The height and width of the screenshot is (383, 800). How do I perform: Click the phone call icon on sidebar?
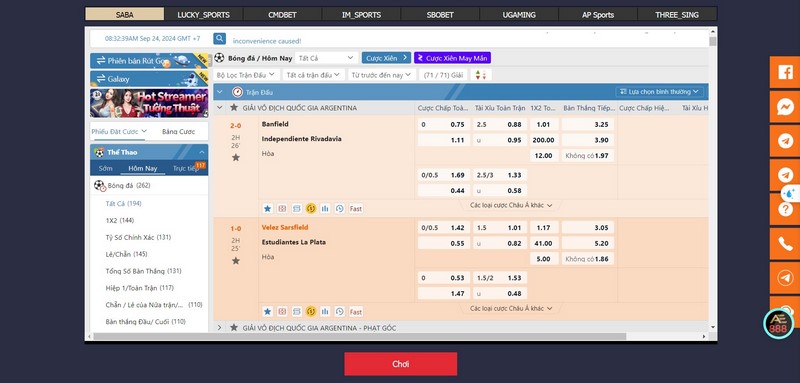[785, 243]
